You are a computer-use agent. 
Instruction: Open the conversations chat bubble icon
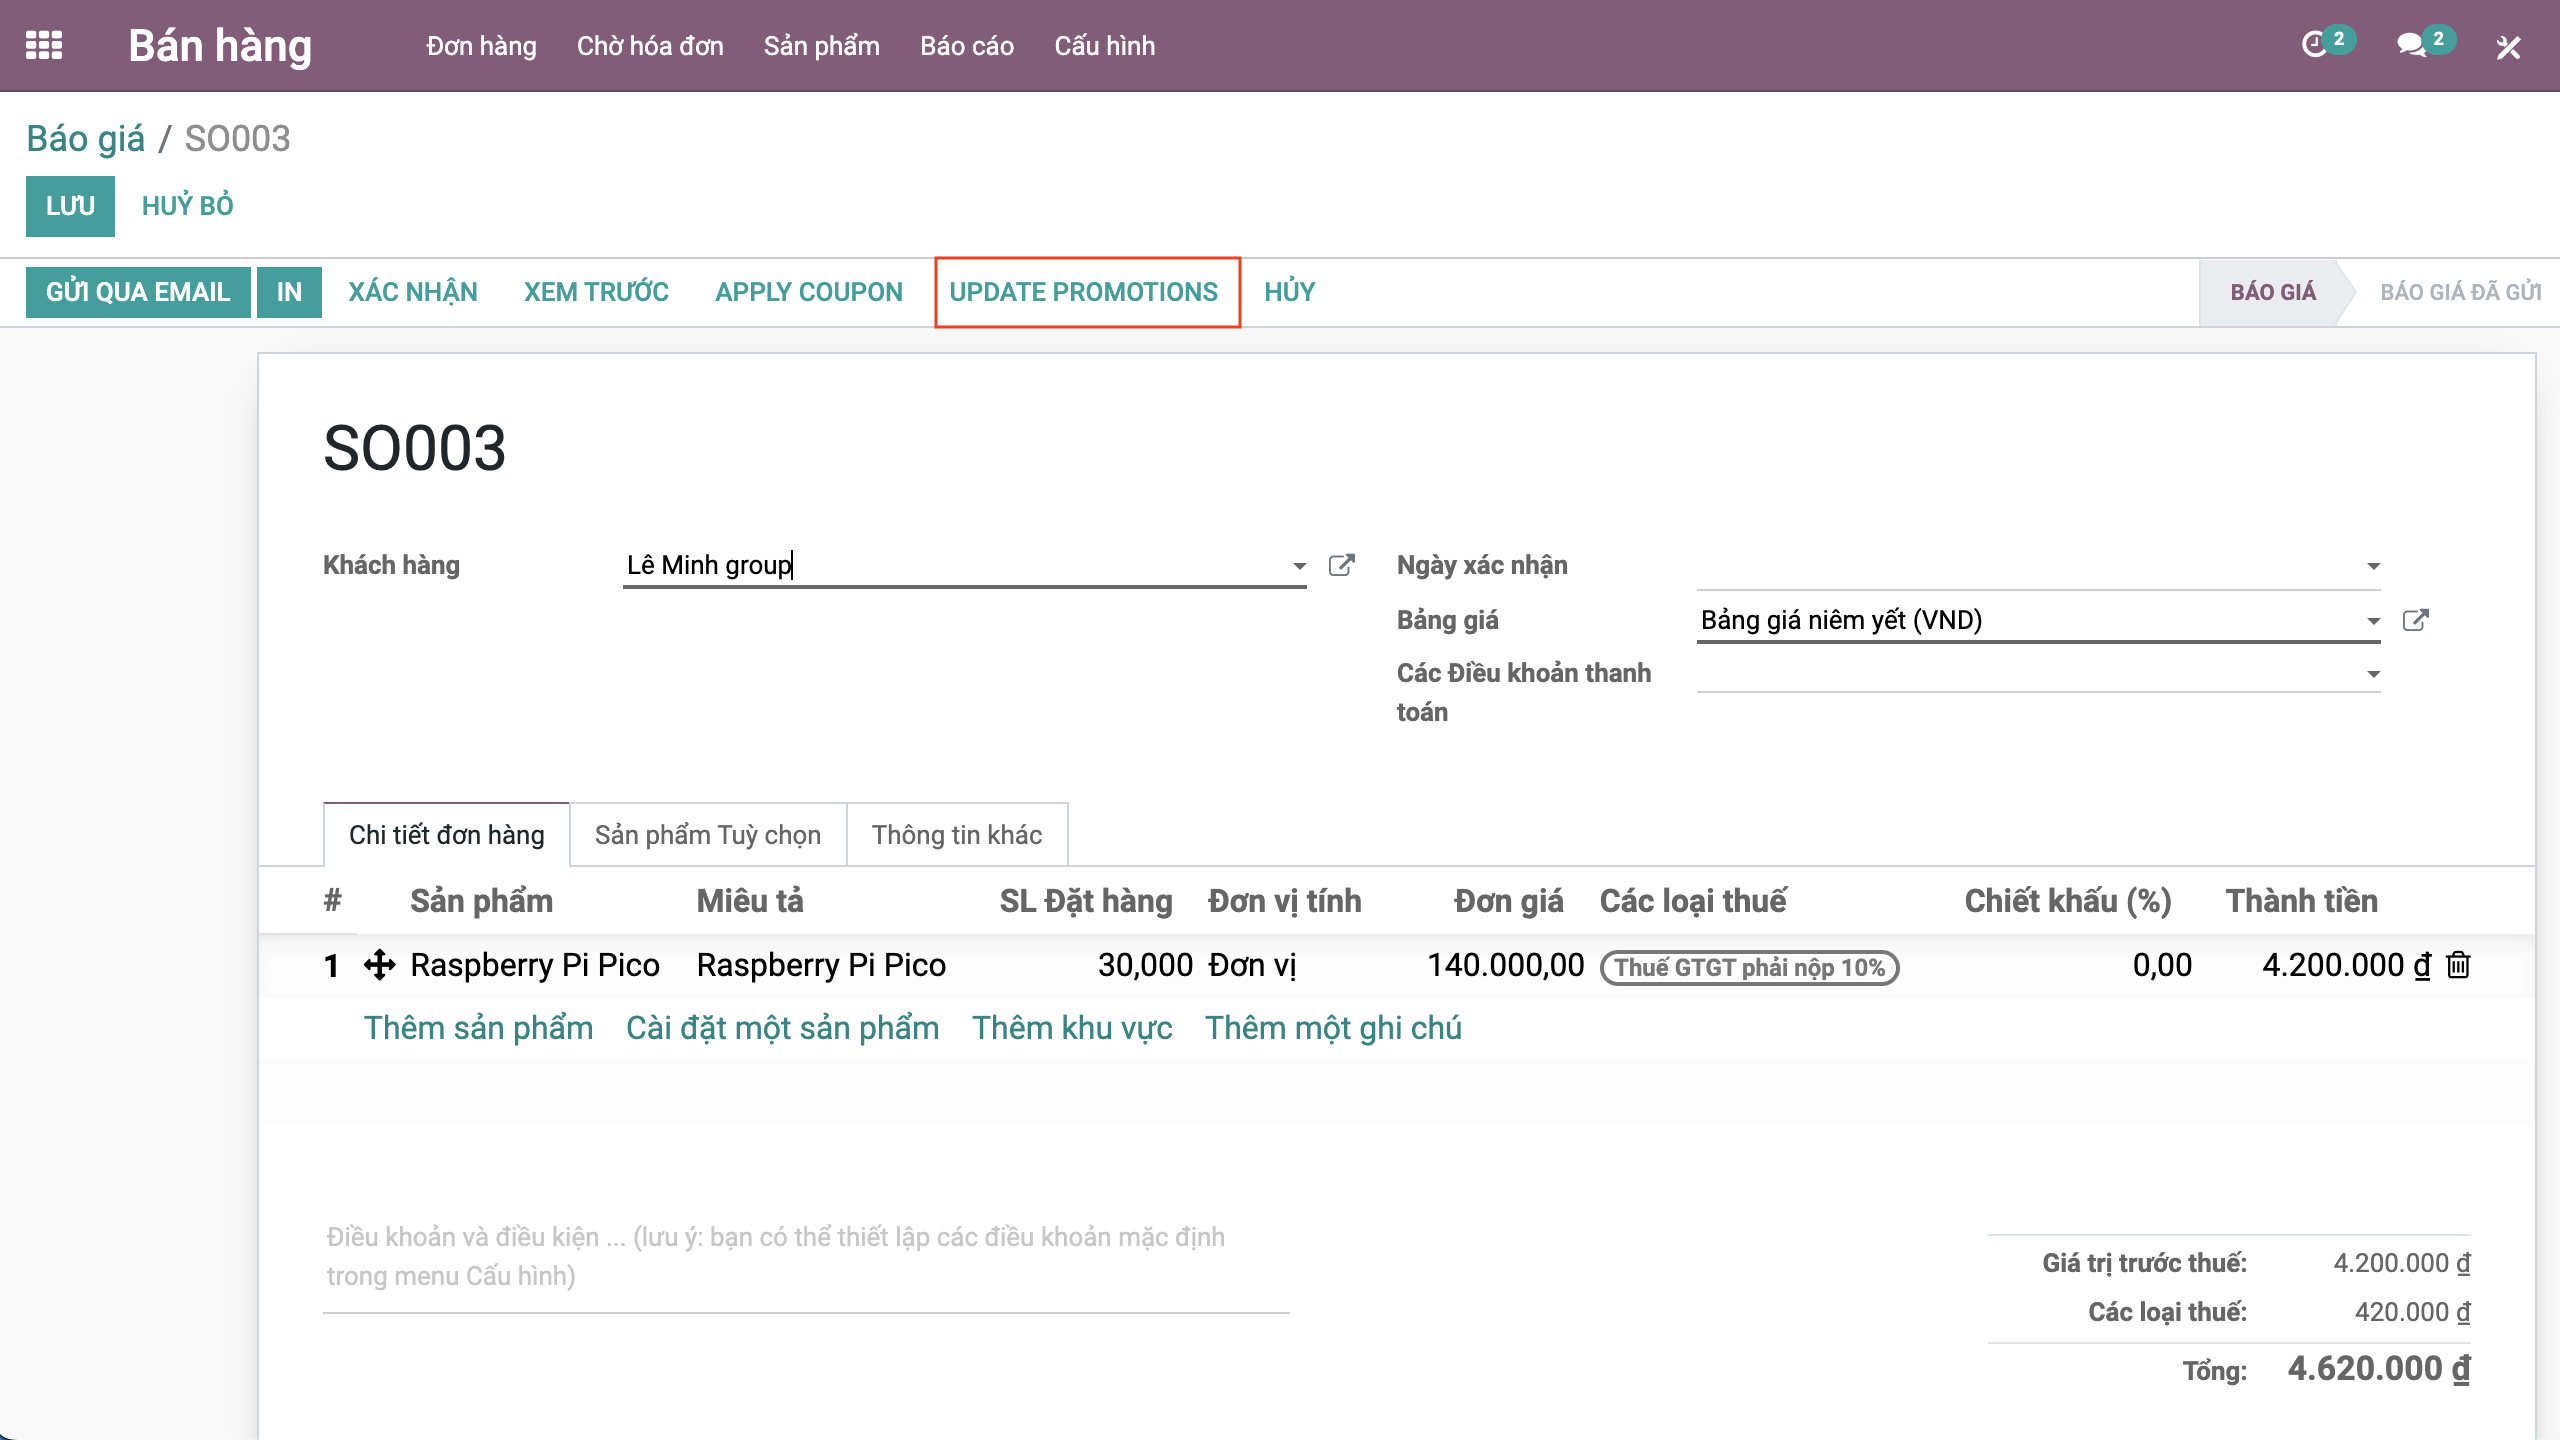(2411, 45)
